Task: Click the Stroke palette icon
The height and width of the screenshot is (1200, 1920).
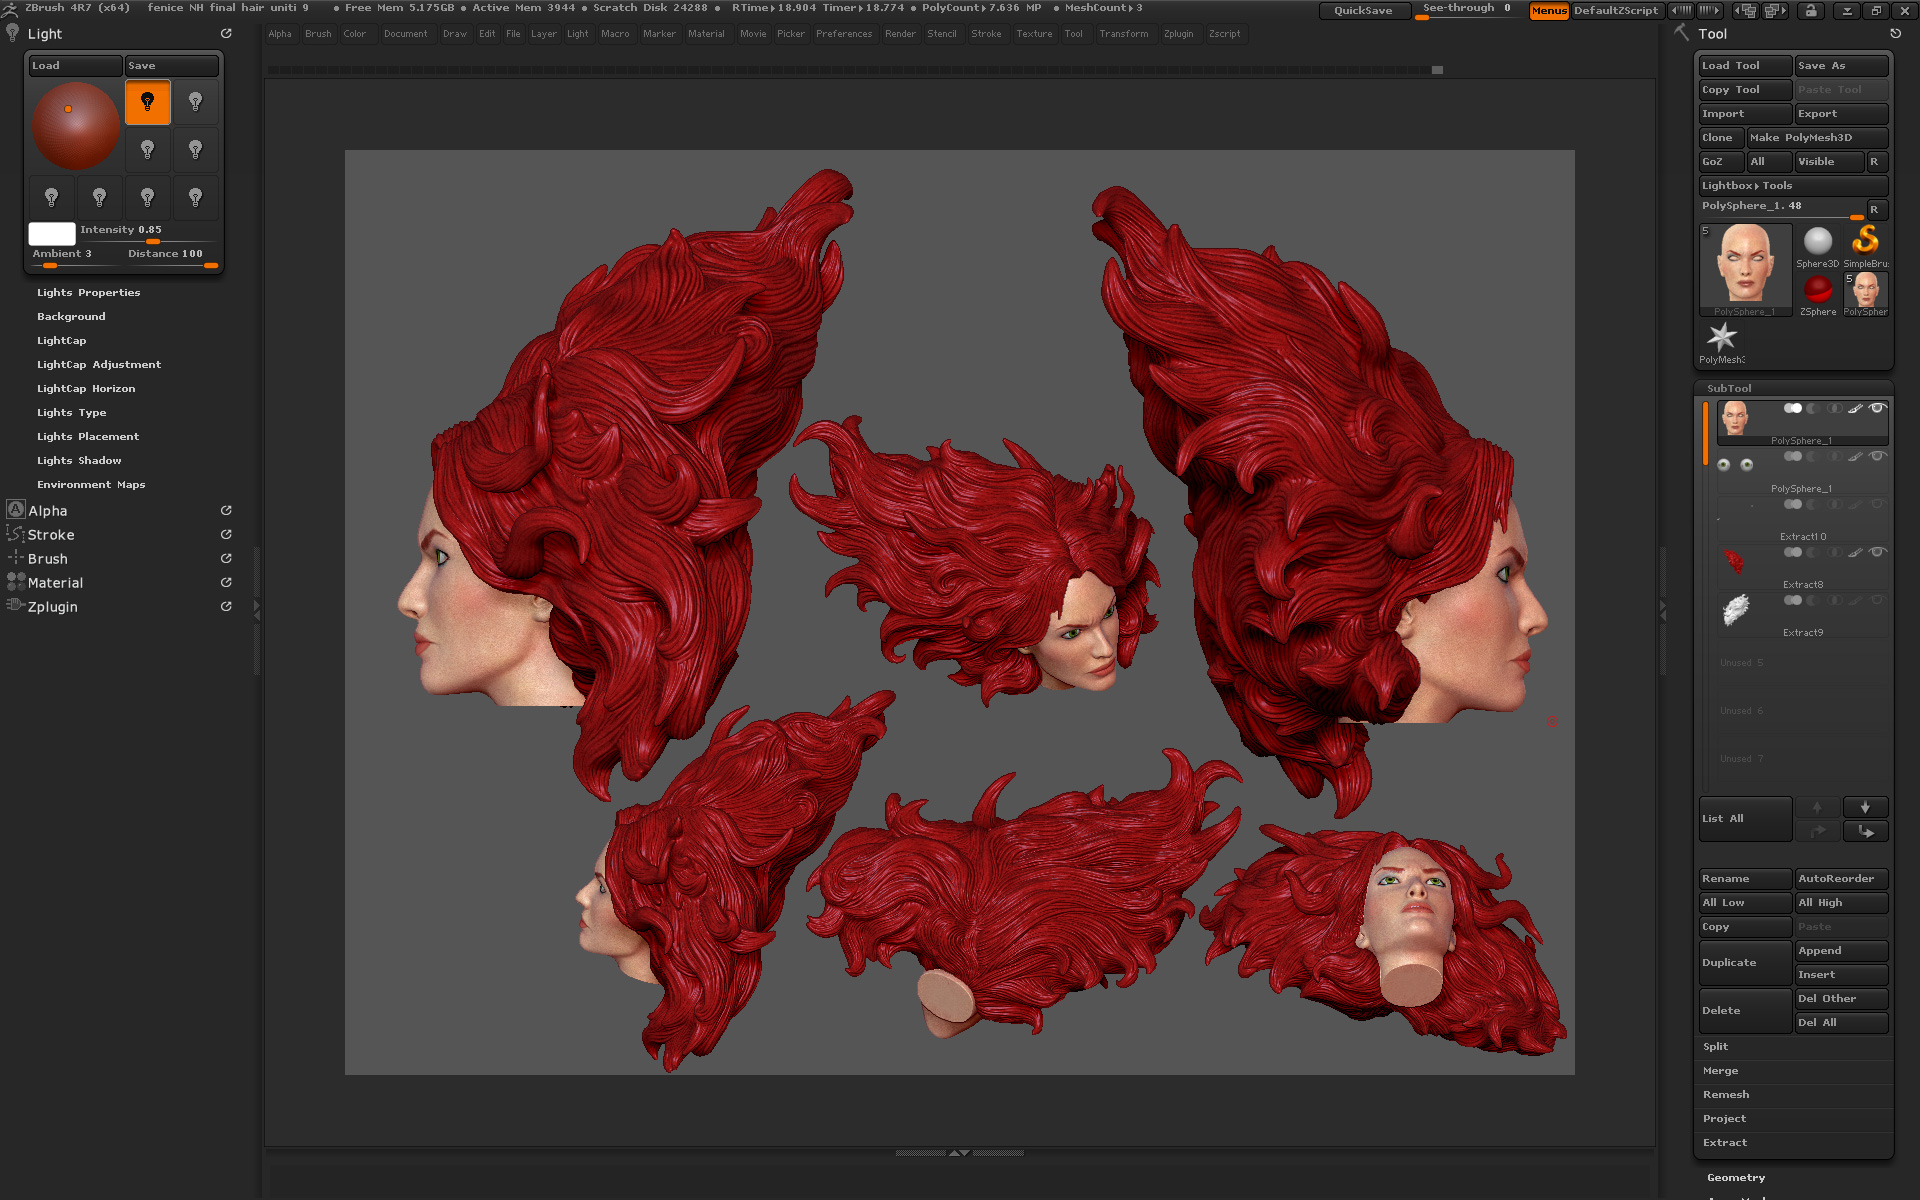Action: pos(16,534)
